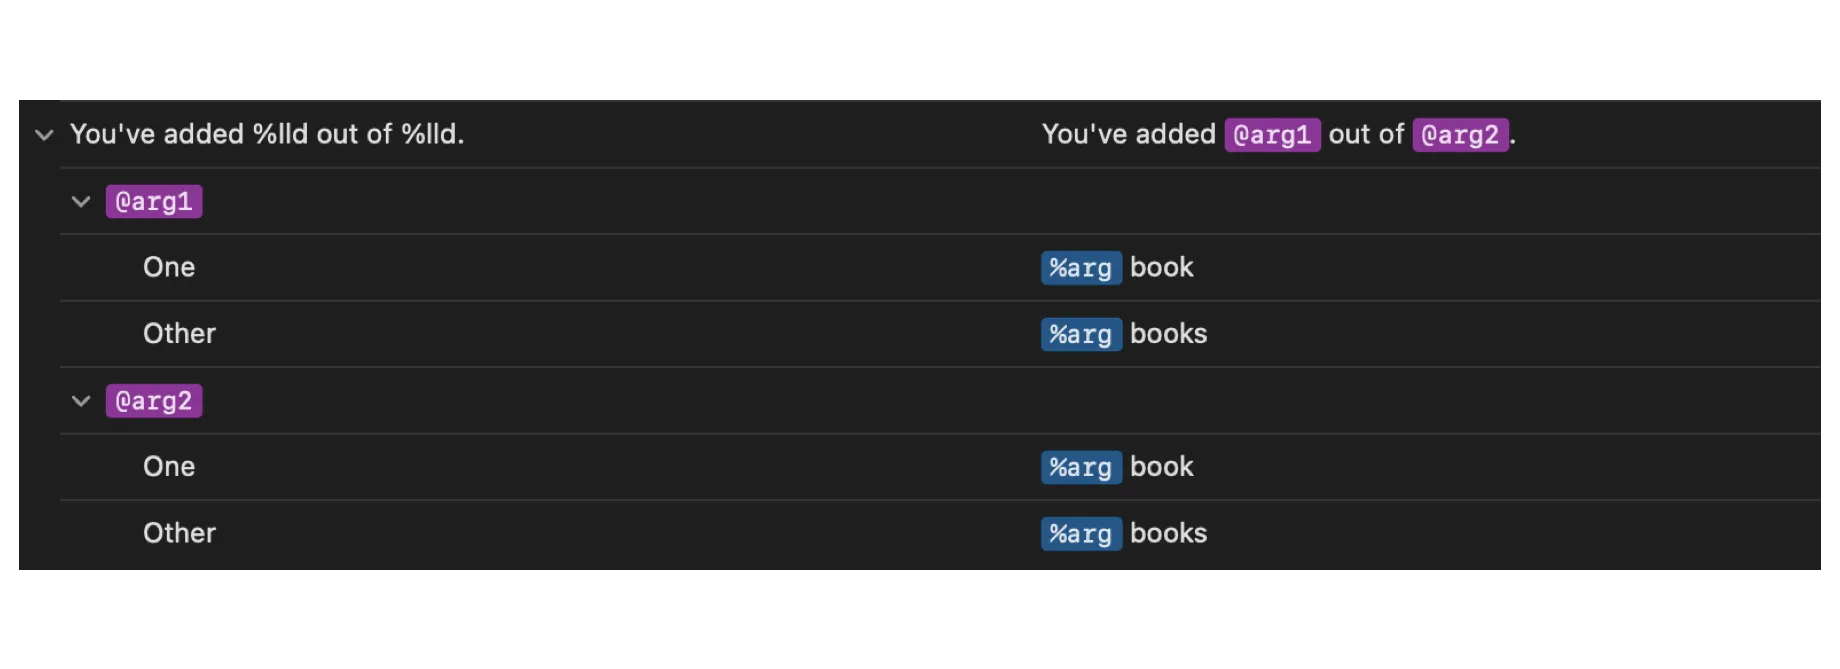Select the @arg2 token in the key column

(154, 401)
